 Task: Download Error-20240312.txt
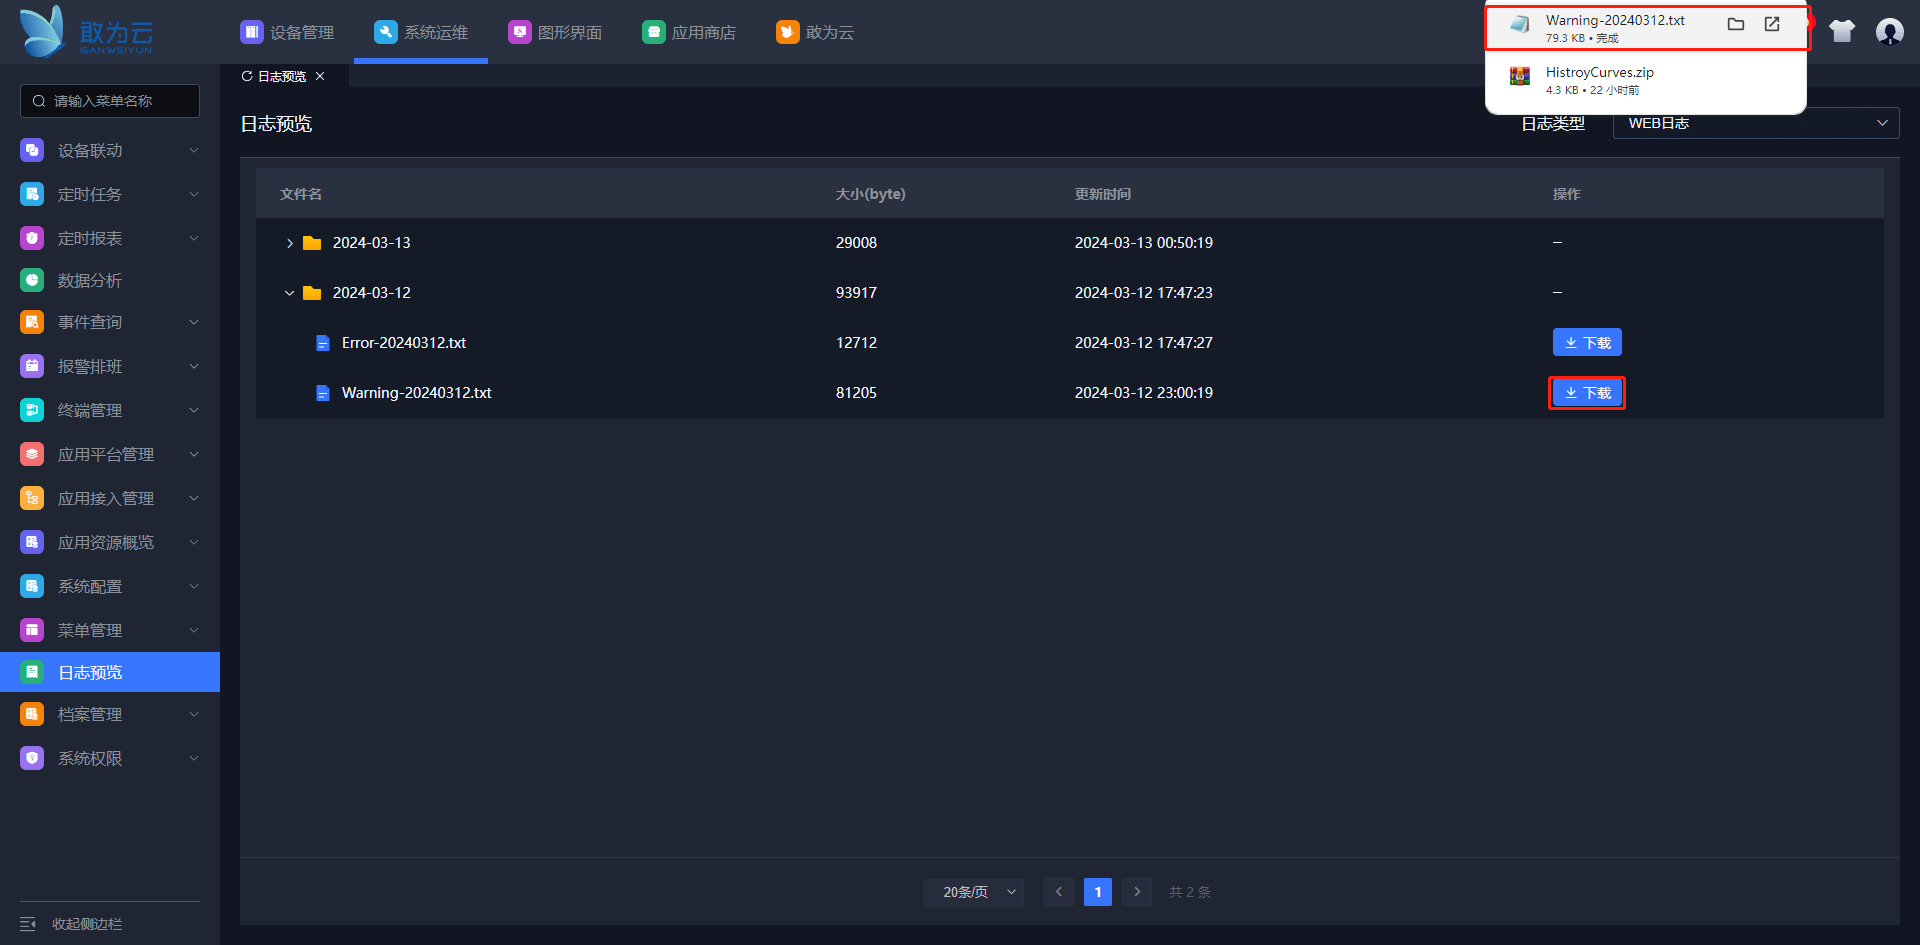pyautogui.click(x=1587, y=342)
